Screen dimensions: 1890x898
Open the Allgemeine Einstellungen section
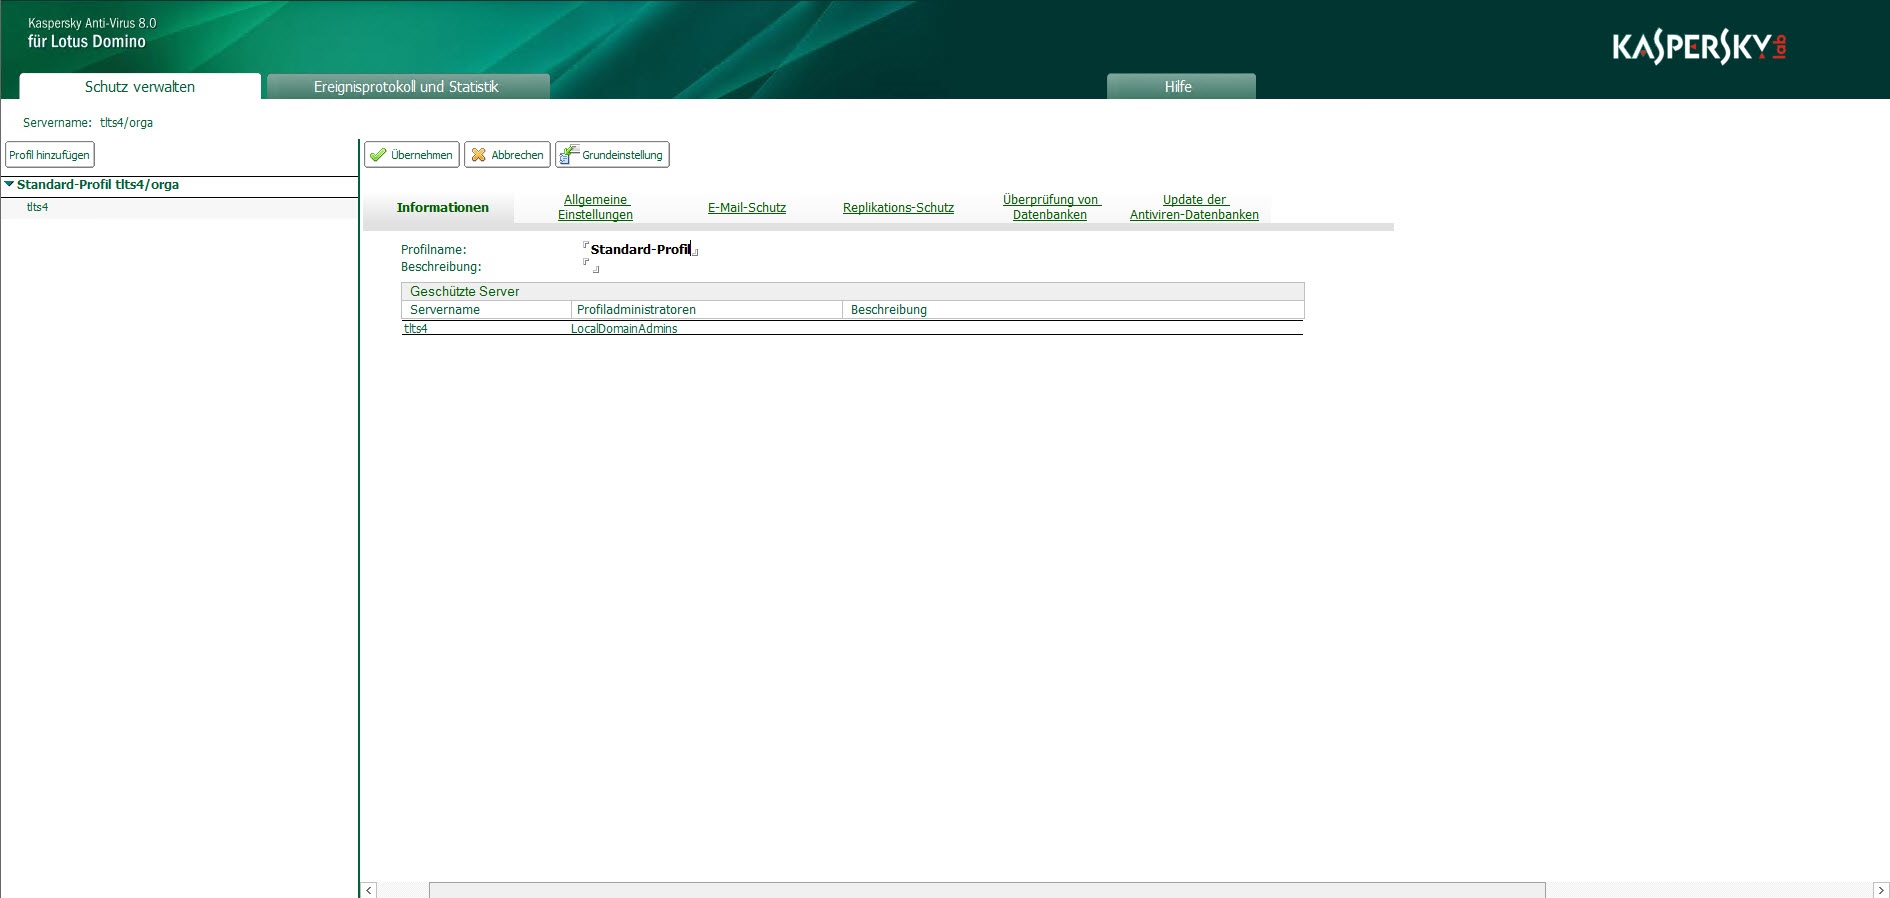click(595, 207)
